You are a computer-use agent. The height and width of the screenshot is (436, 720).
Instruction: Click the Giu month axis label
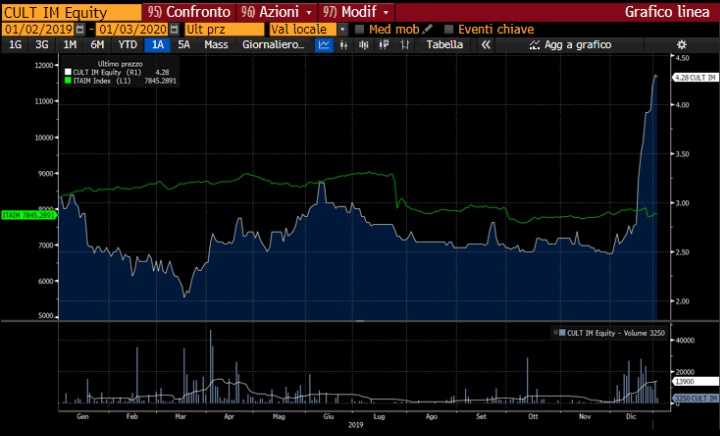pyautogui.click(x=328, y=416)
